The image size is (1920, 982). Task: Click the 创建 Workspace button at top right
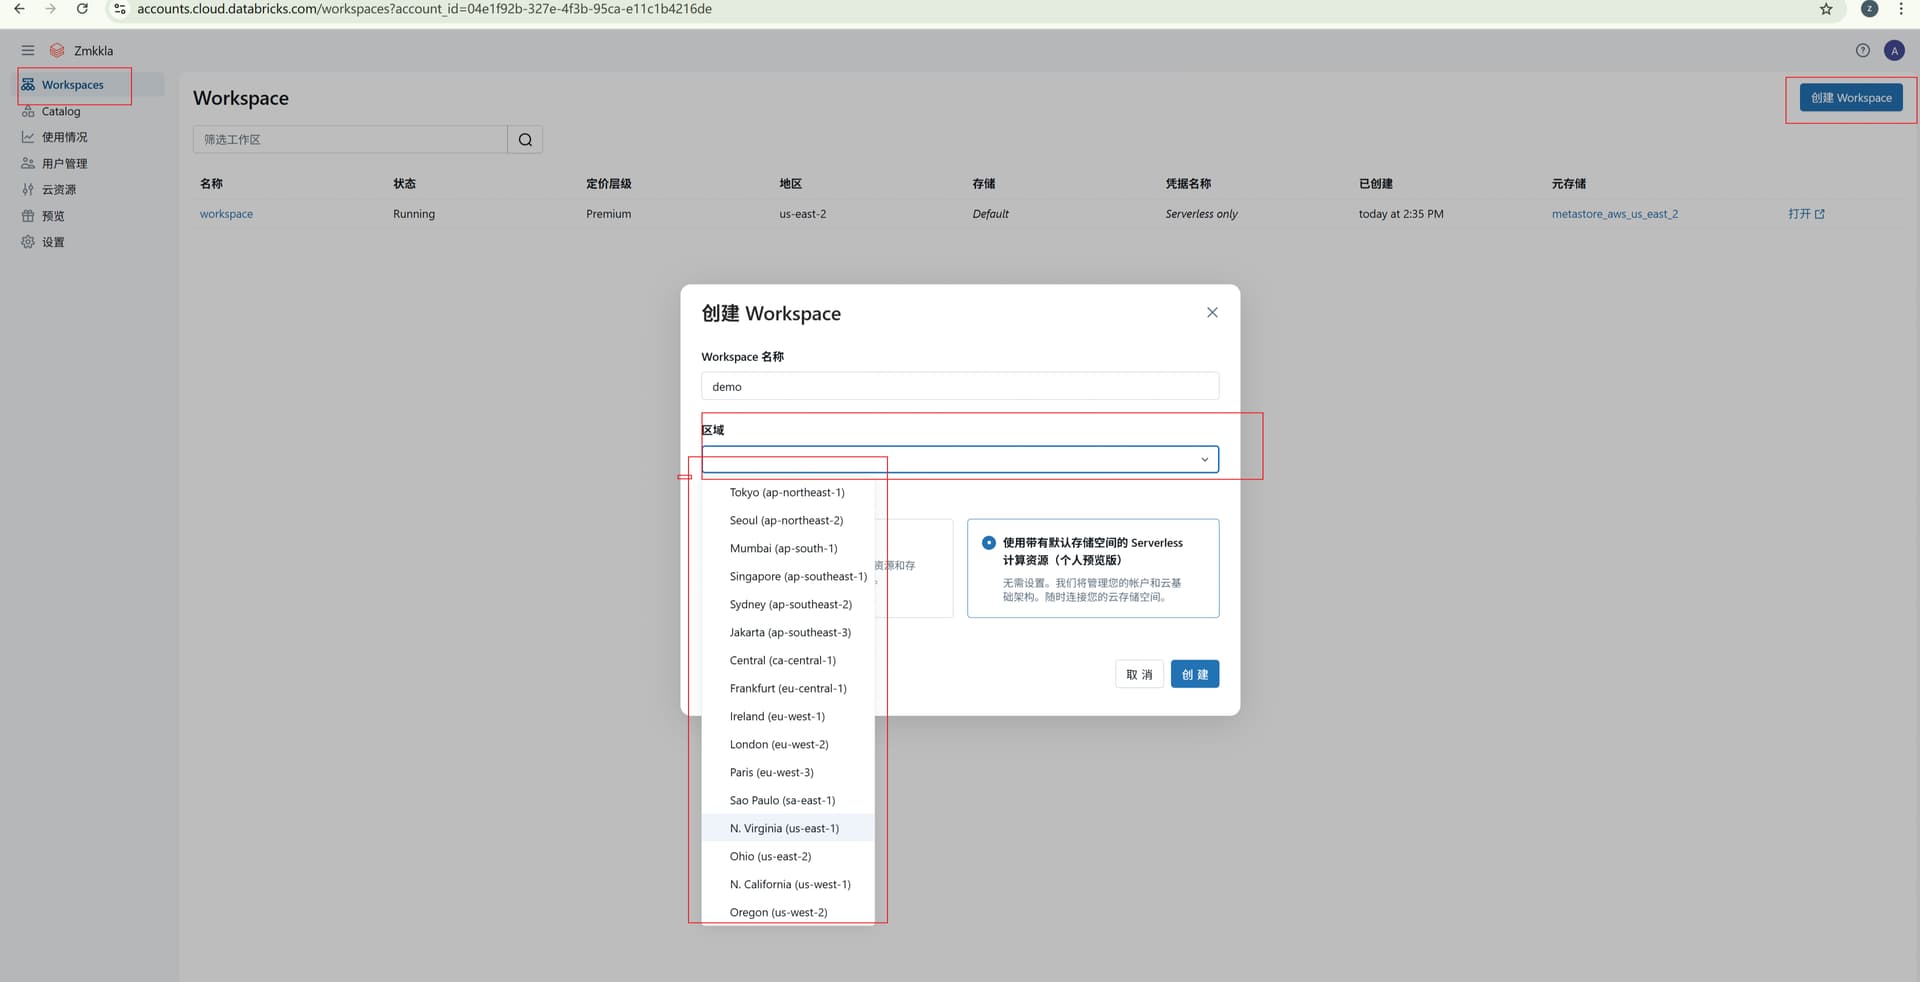[1851, 98]
